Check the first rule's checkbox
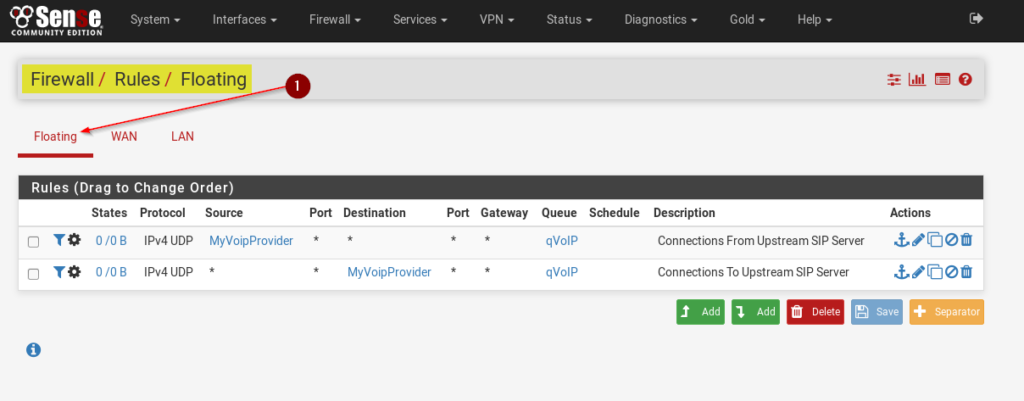 pyautogui.click(x=34, y=242)
